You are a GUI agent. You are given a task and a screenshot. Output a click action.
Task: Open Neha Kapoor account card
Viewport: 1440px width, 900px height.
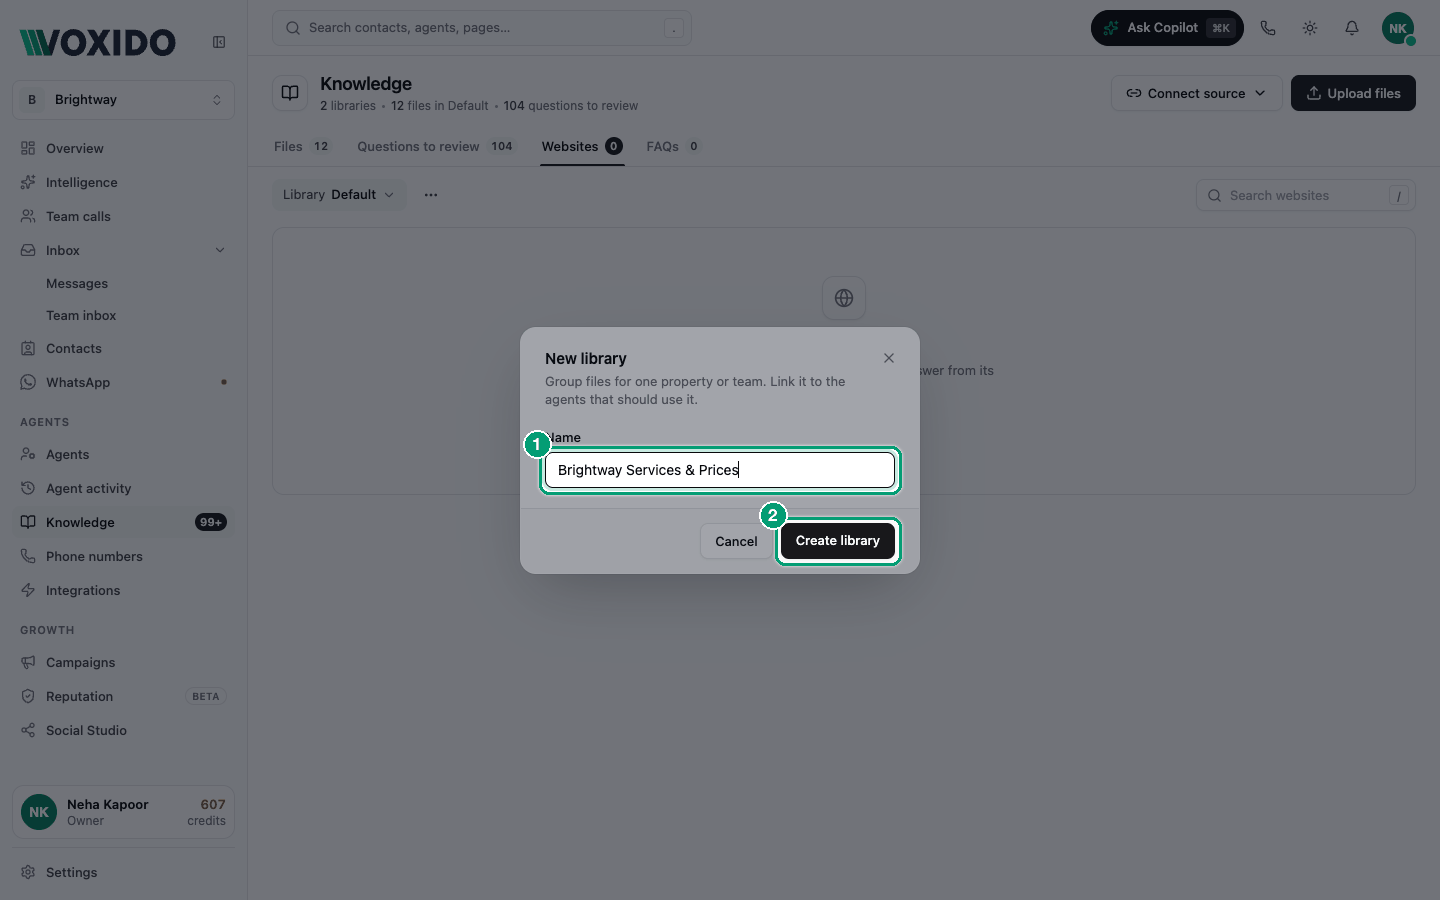click(x=123, y=812)
